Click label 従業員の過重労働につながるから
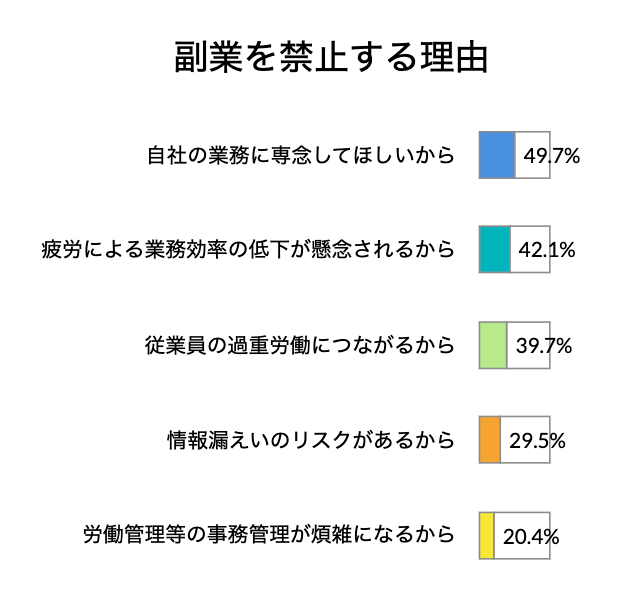Screen dimensions: 636x600 (x=299, y=345)
